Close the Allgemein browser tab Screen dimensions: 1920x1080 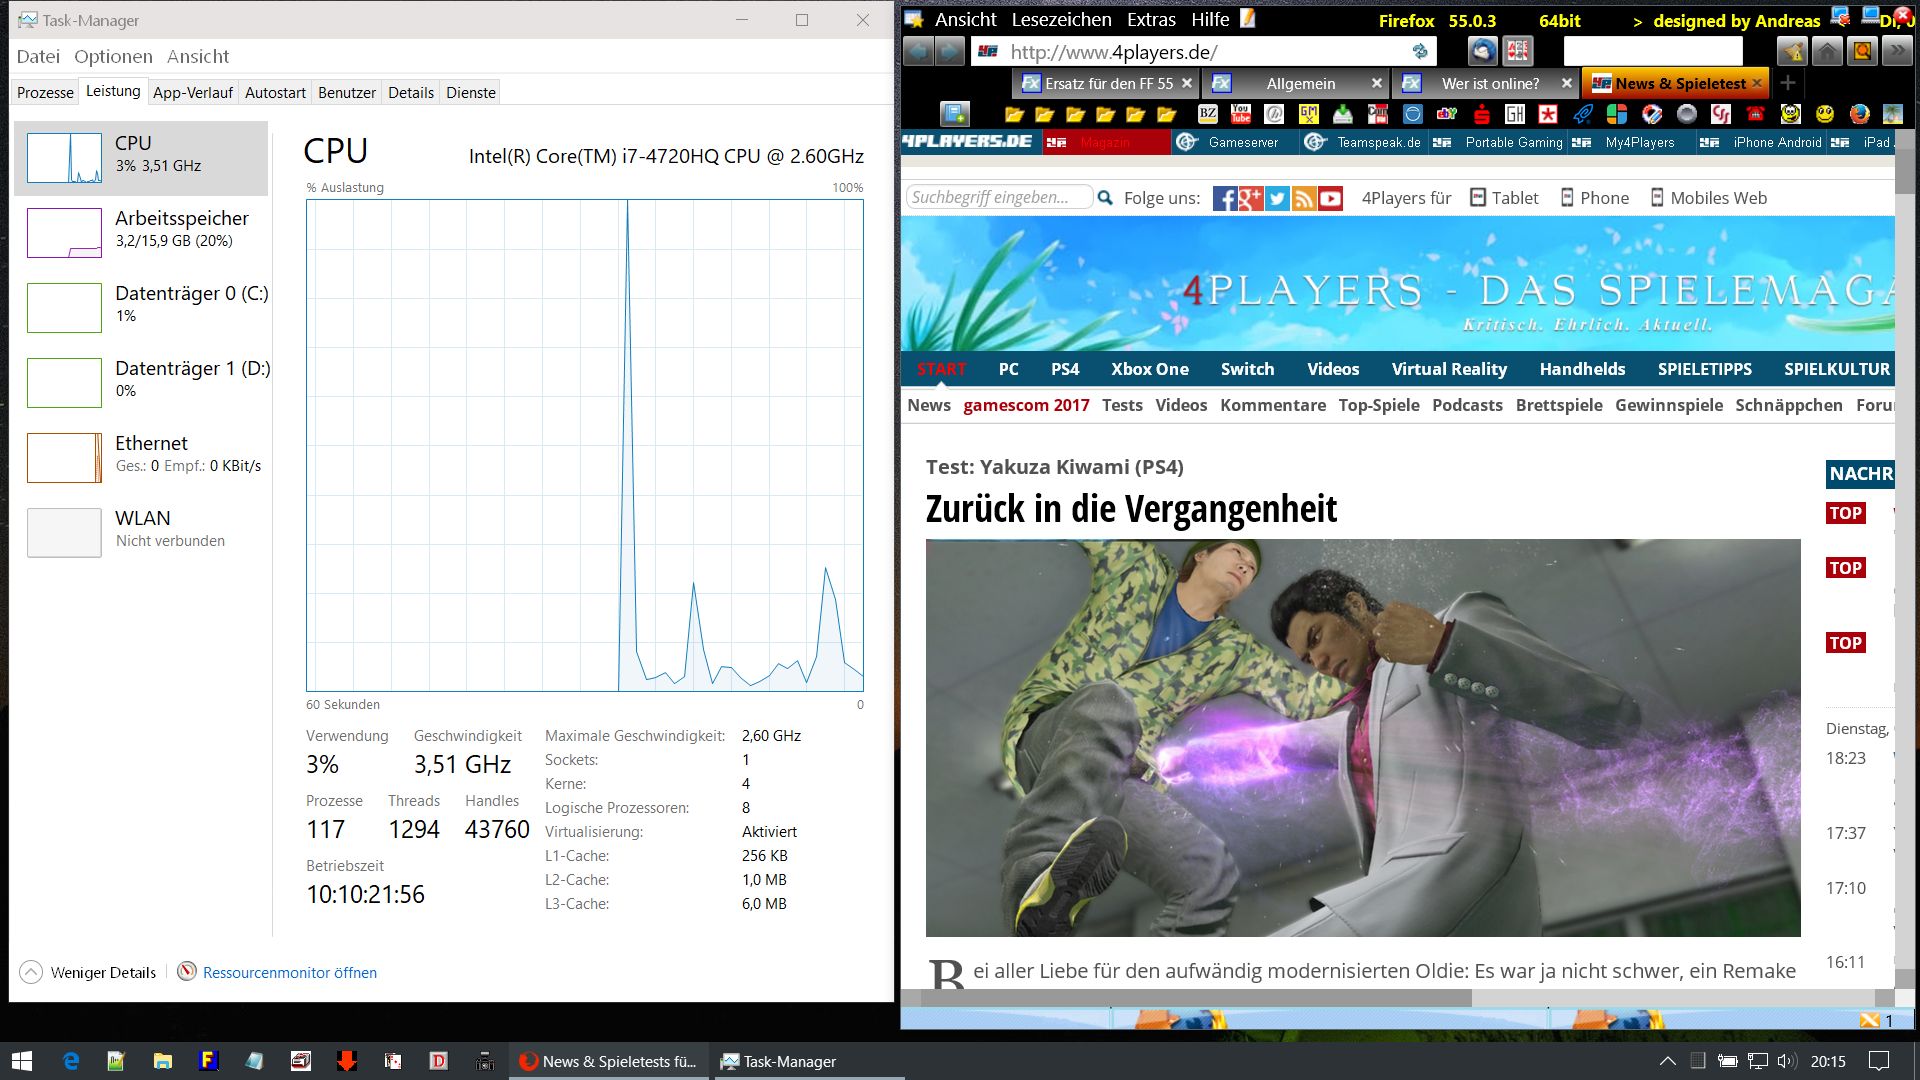pyautogui.click(x=1377, y=83)
